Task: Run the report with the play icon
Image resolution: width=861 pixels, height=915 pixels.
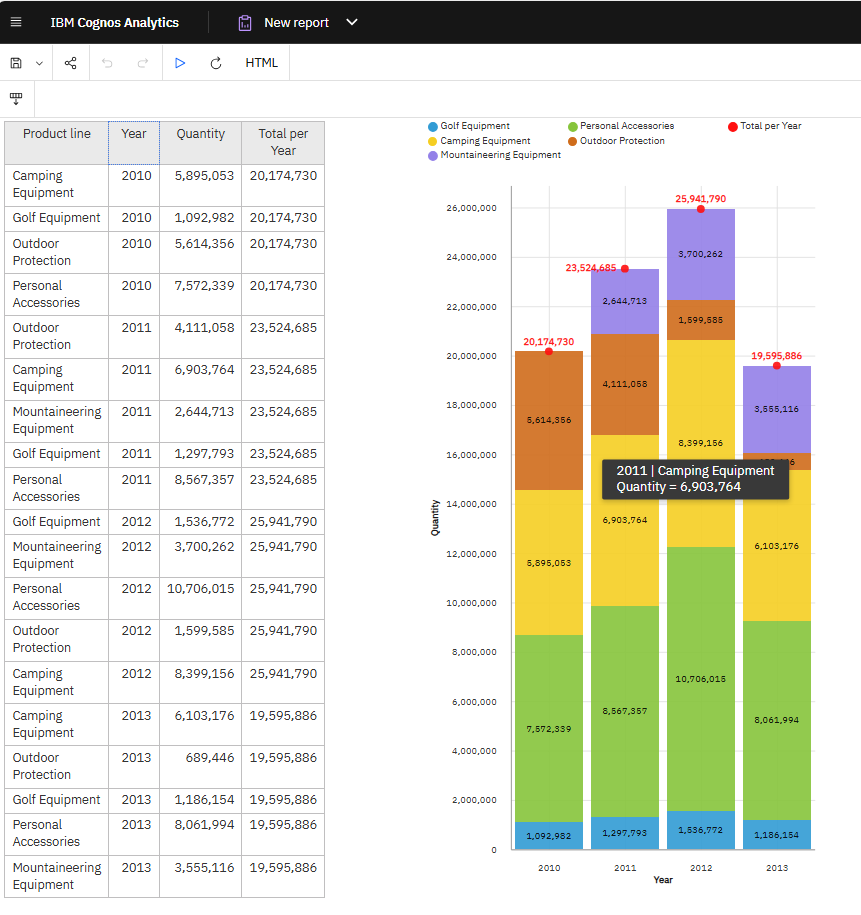Action: [180, 62]
